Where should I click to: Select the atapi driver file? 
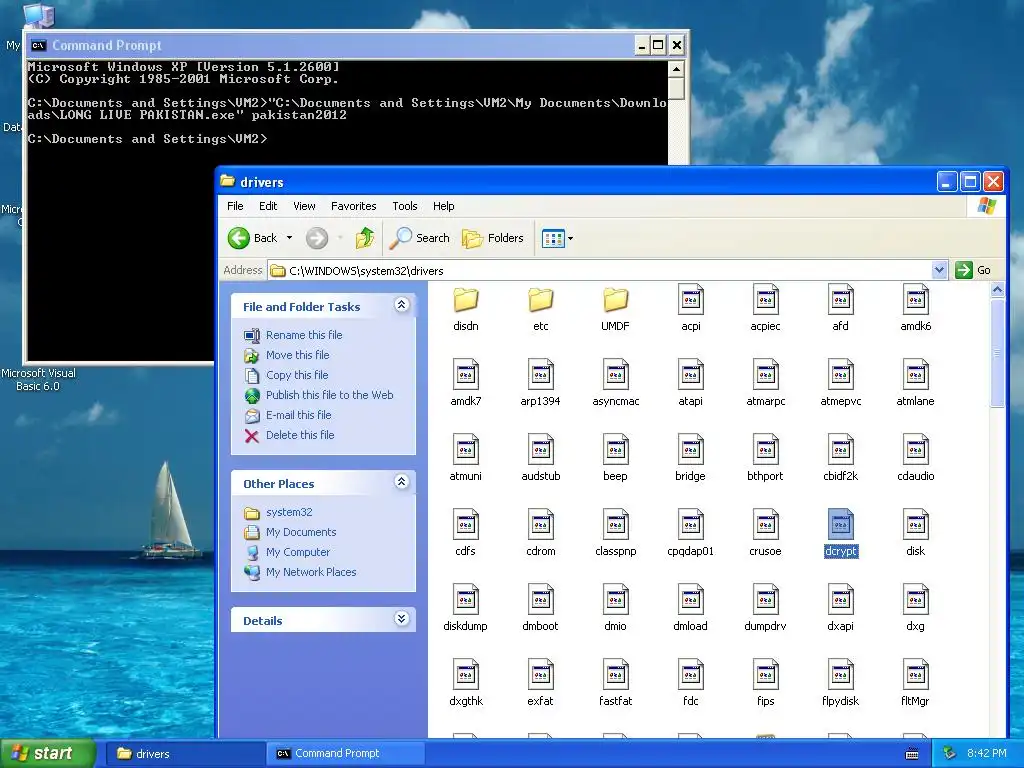tap(690, 374)
